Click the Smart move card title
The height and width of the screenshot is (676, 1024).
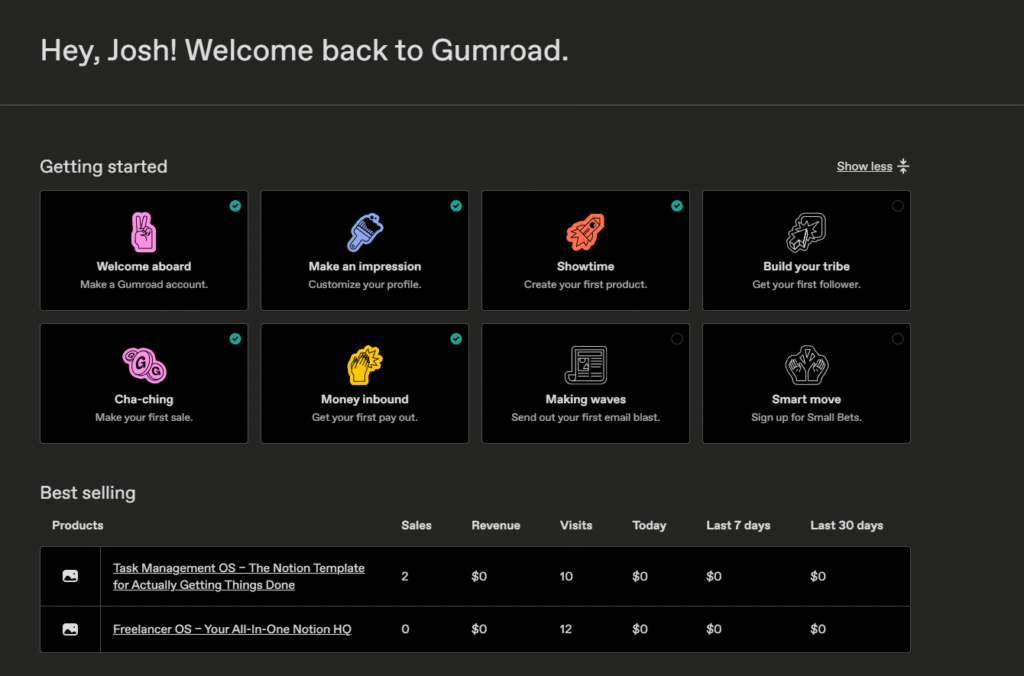[x=806, y=399]
